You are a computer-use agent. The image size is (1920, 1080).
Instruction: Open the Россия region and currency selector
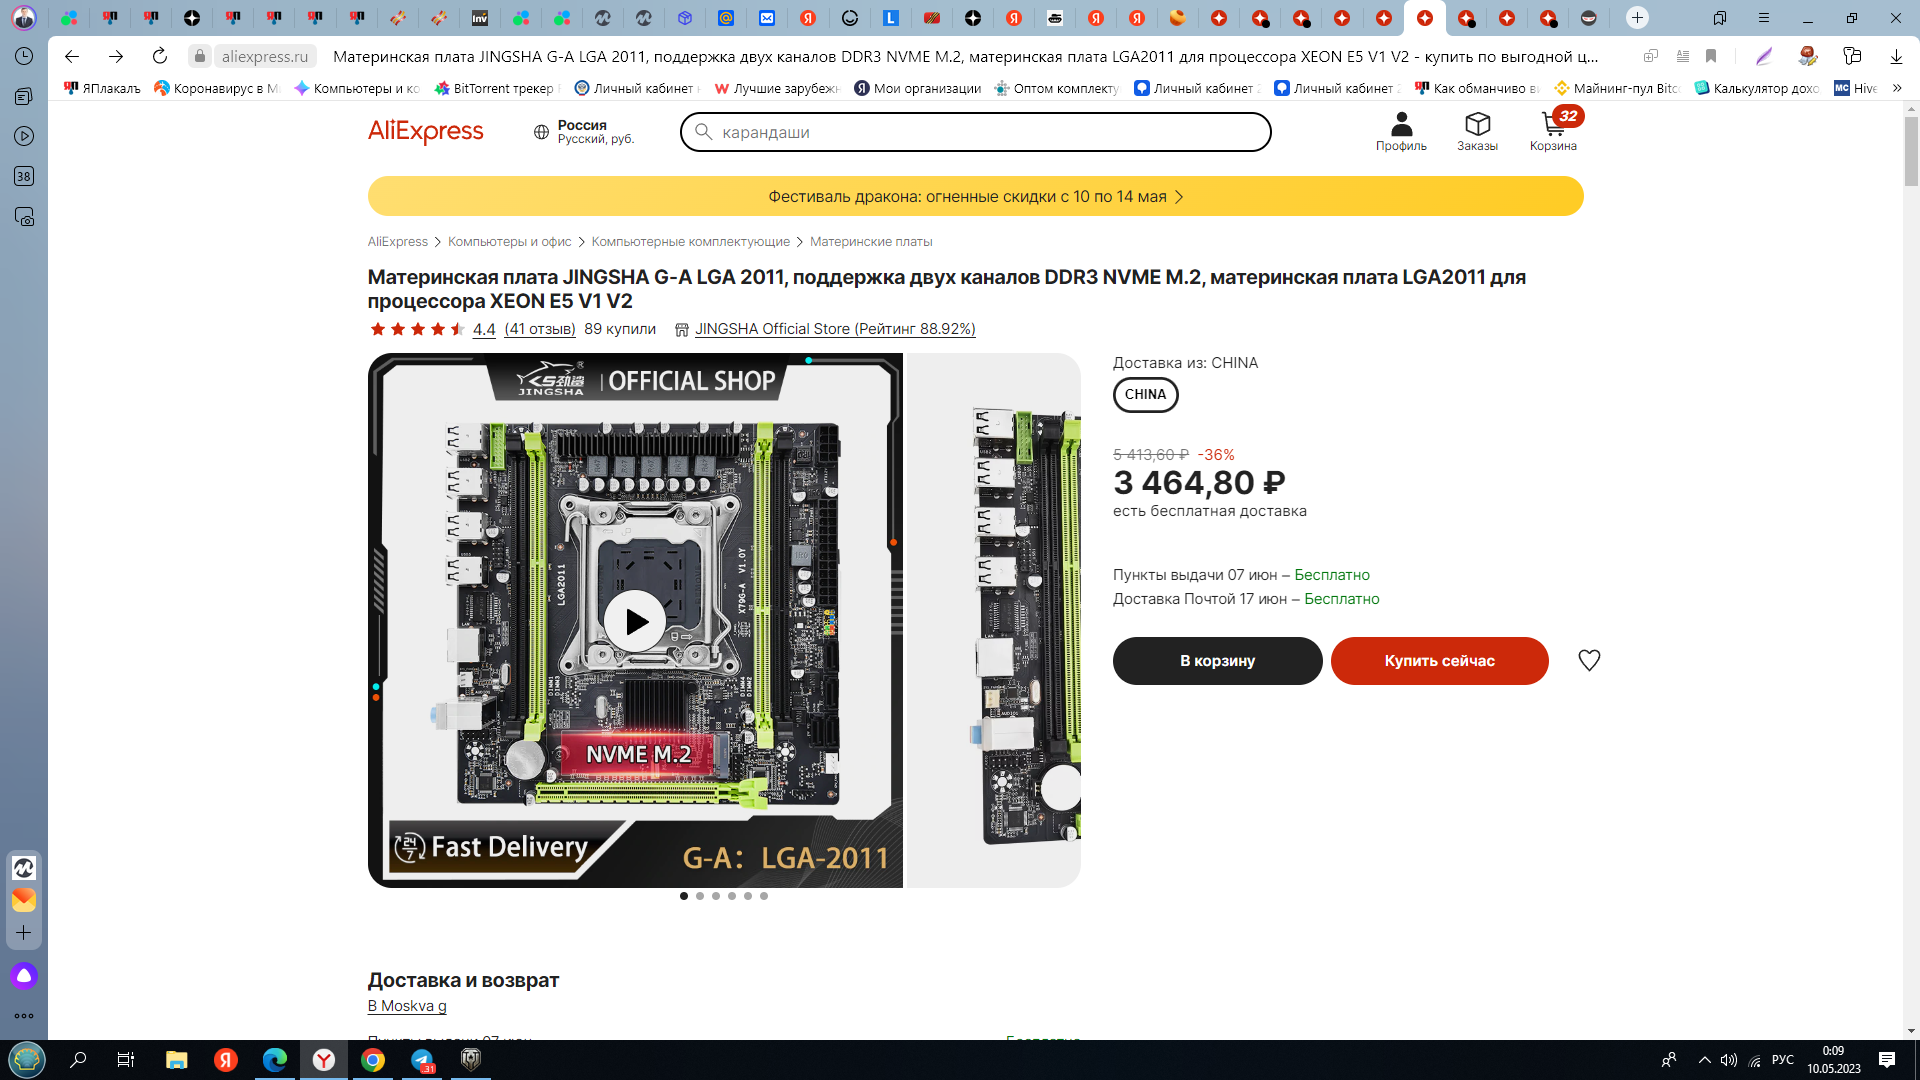[x=584, y=132]
